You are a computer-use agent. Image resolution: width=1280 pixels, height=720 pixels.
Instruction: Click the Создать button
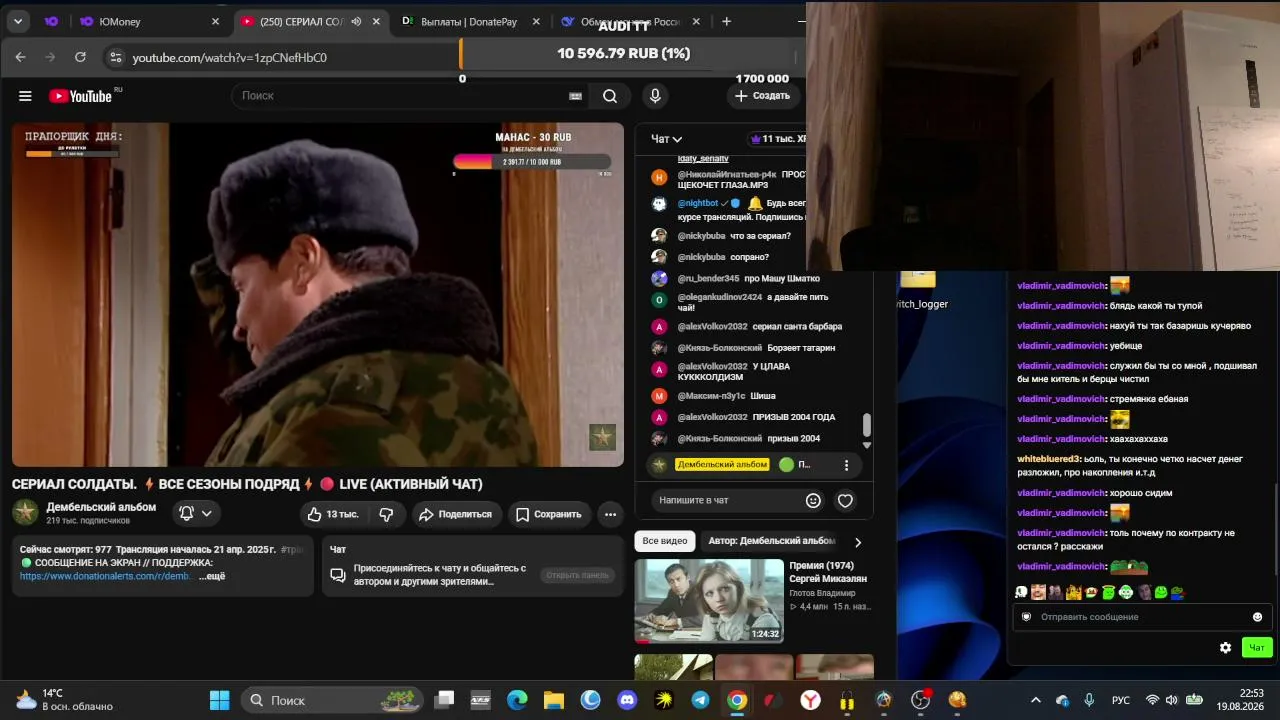point(762,96)
